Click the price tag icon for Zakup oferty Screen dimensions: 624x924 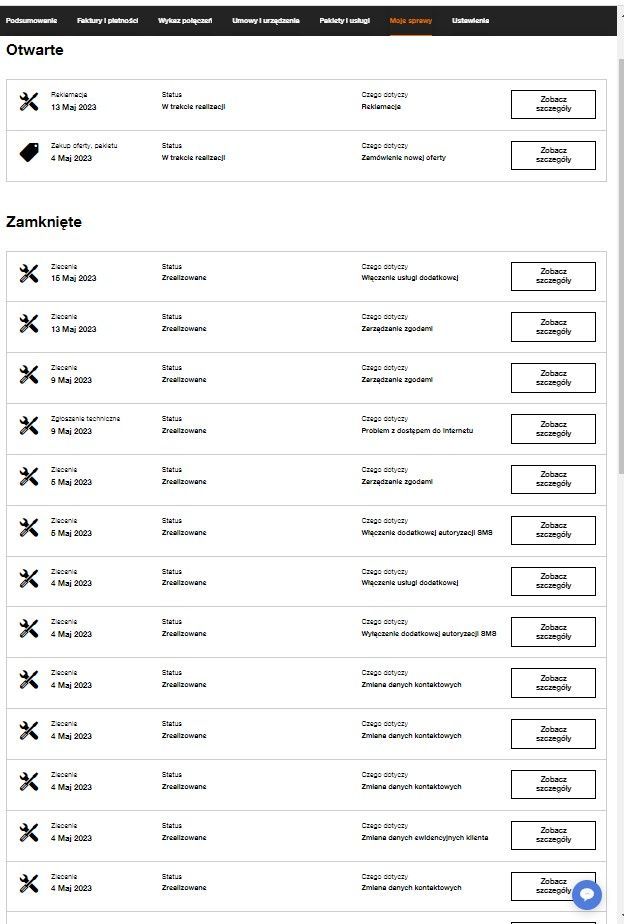pyautogui.click(x=29, y=152)
